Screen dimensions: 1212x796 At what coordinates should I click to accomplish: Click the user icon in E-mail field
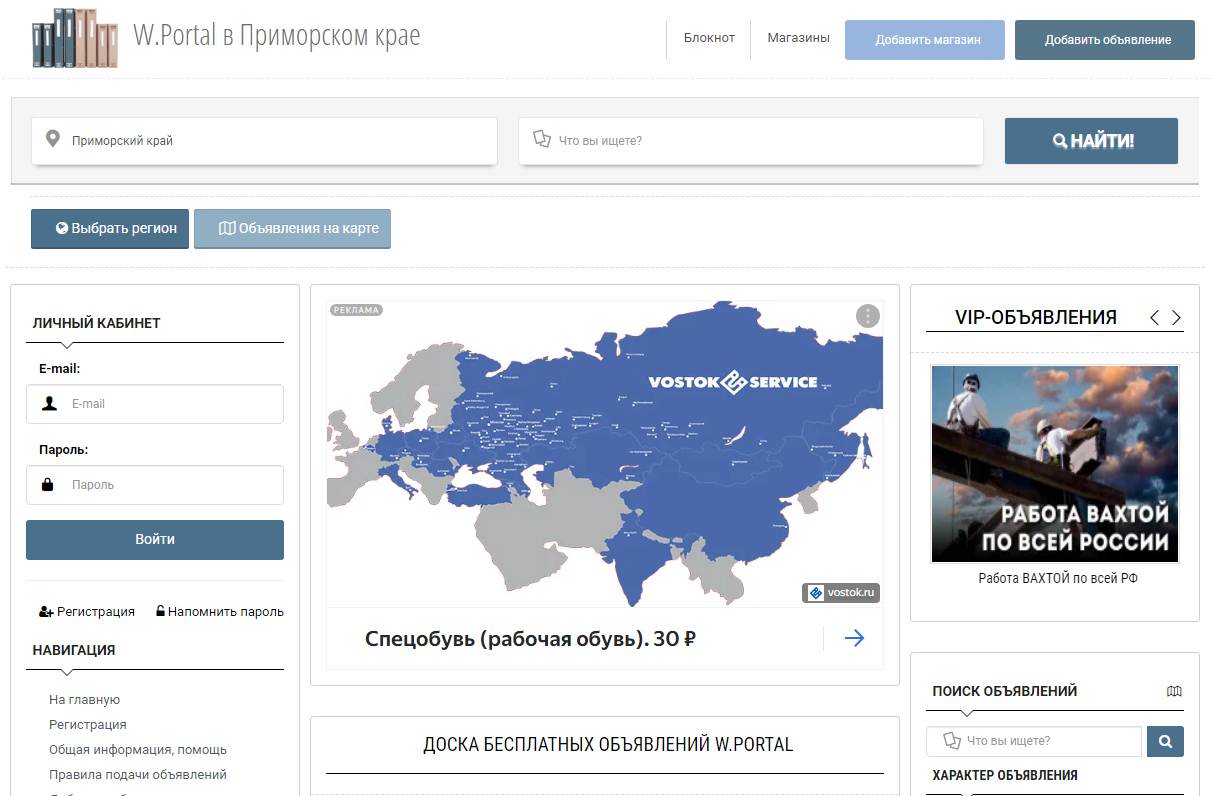click(49, 403)
